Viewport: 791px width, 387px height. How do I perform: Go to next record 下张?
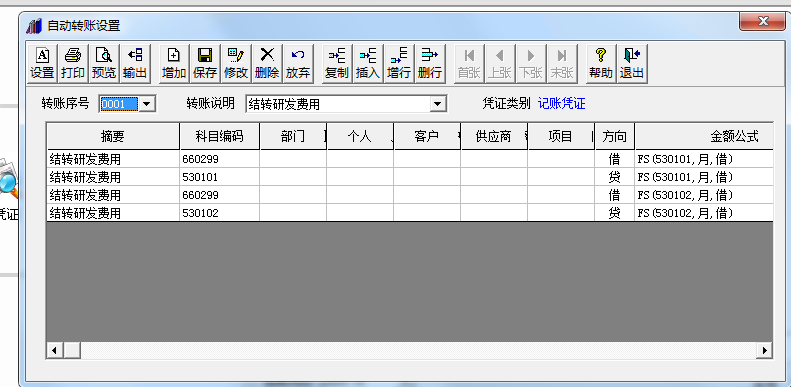pyautogui.click(x=531, y=64)
